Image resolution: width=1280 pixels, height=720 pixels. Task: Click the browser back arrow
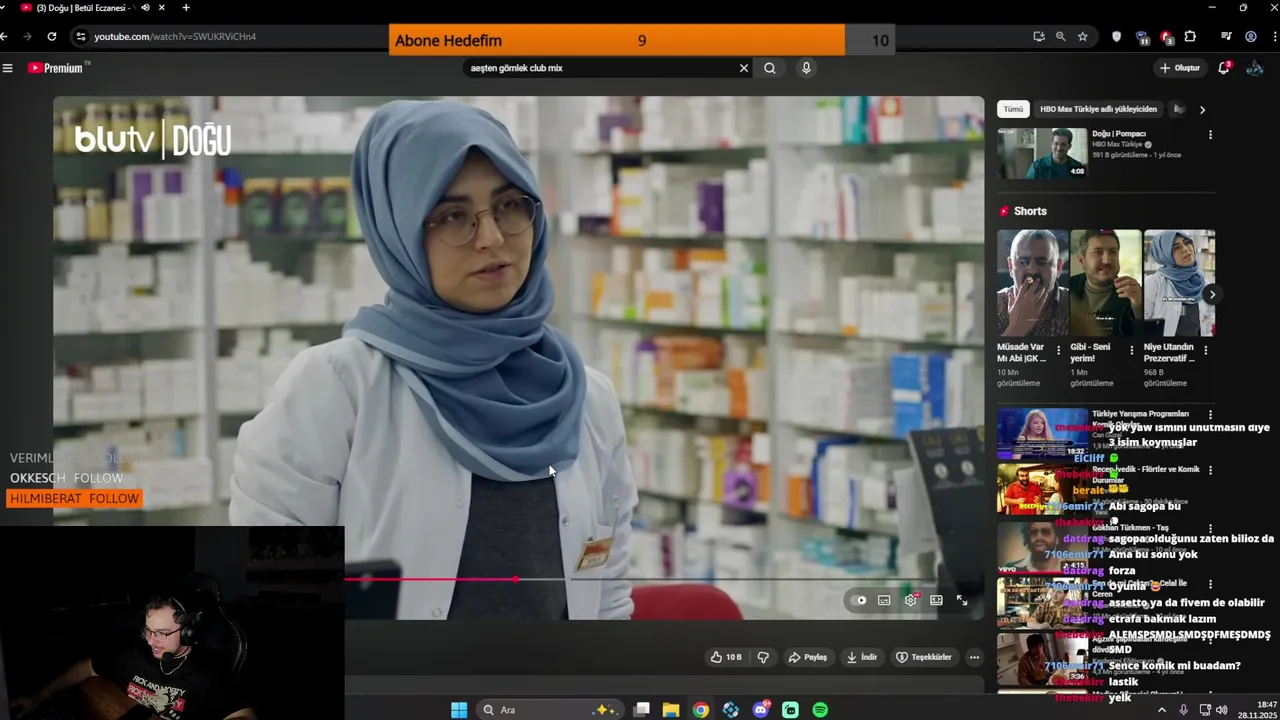pos(4,37)
